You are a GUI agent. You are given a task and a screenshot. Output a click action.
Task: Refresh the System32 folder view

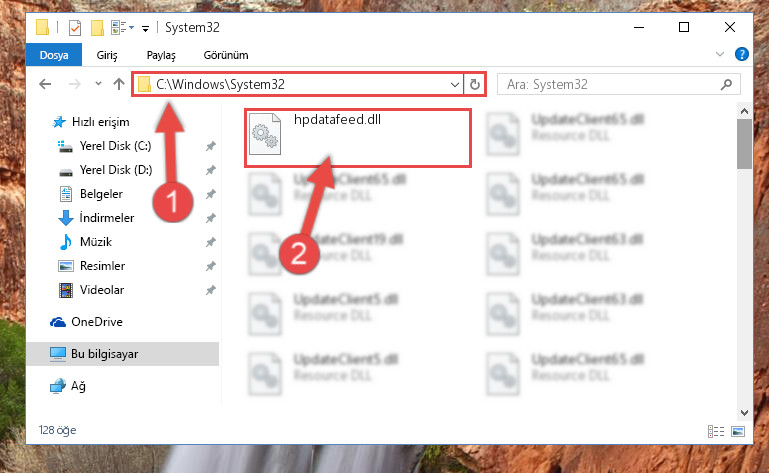click(x=474, y=84)
